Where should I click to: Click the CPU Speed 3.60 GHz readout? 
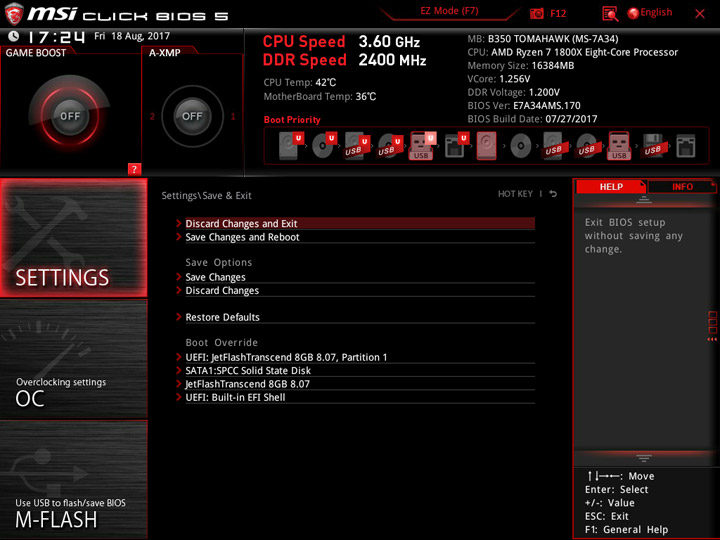341,42
